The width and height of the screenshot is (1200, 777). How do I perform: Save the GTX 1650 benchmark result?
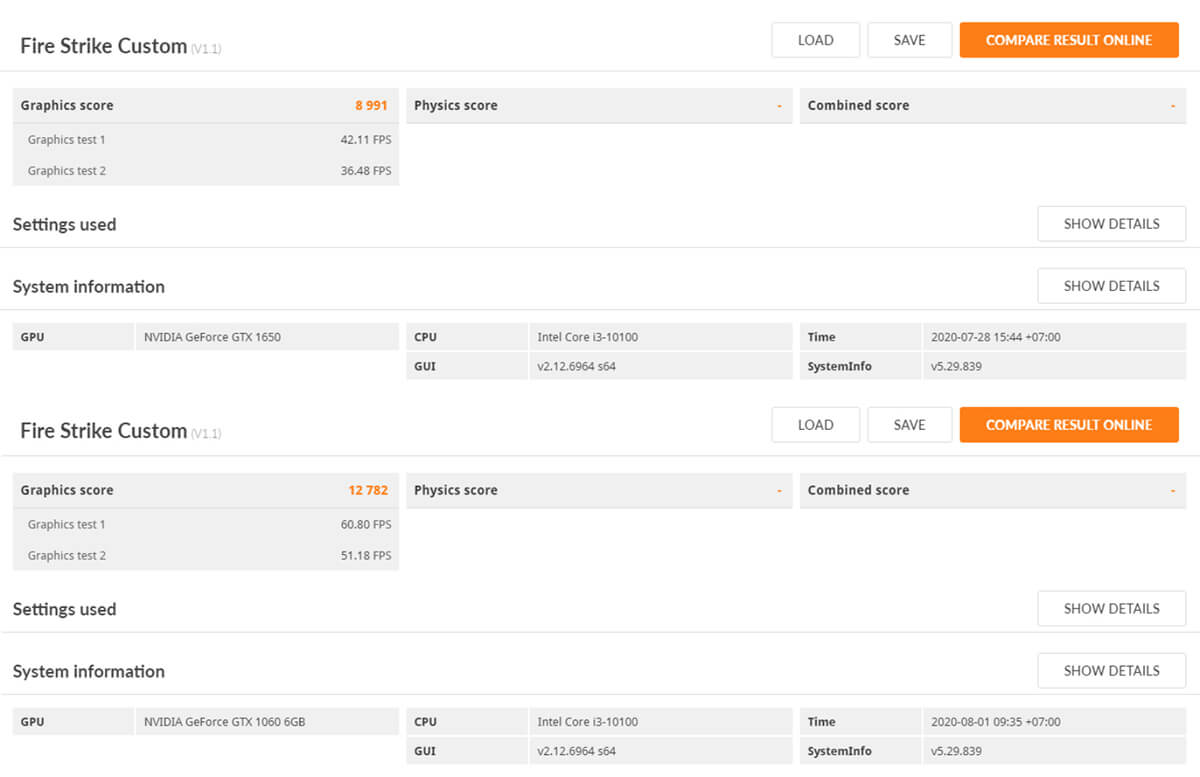click(909, 40)
